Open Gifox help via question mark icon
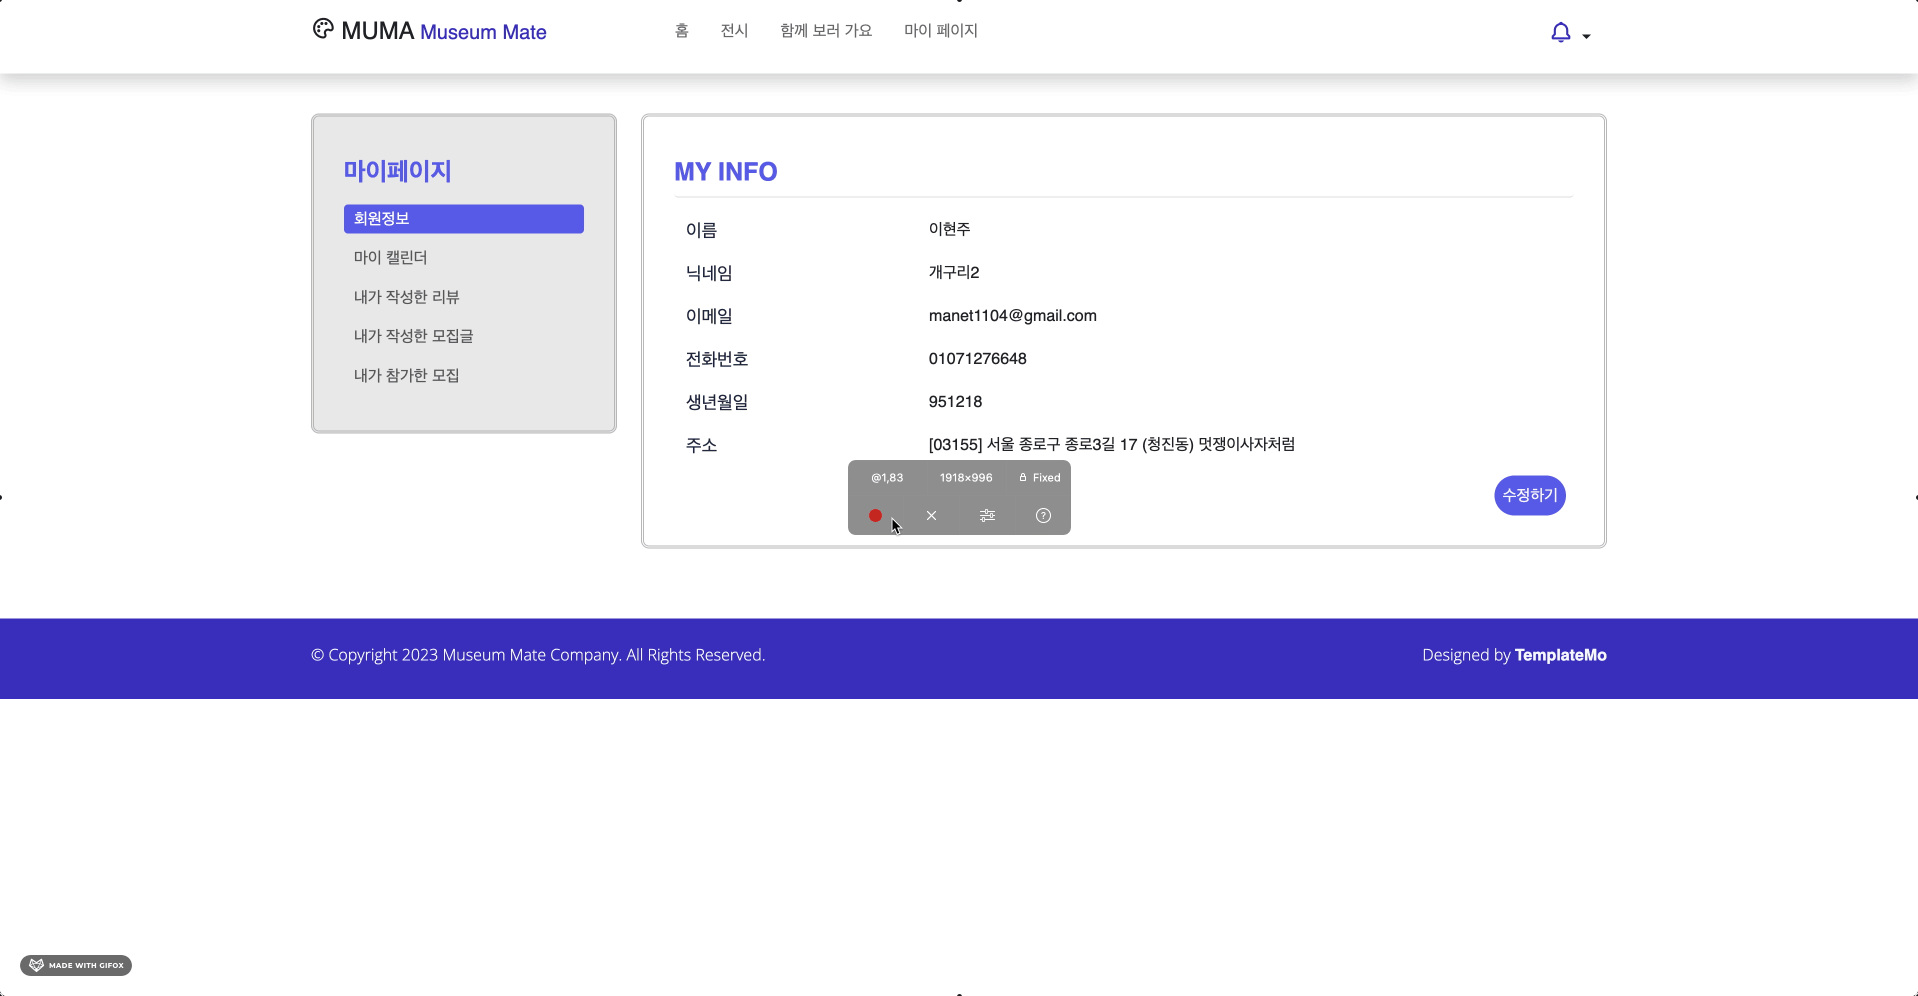This screenshot has width=1918, height=996. click(1043, 515)
